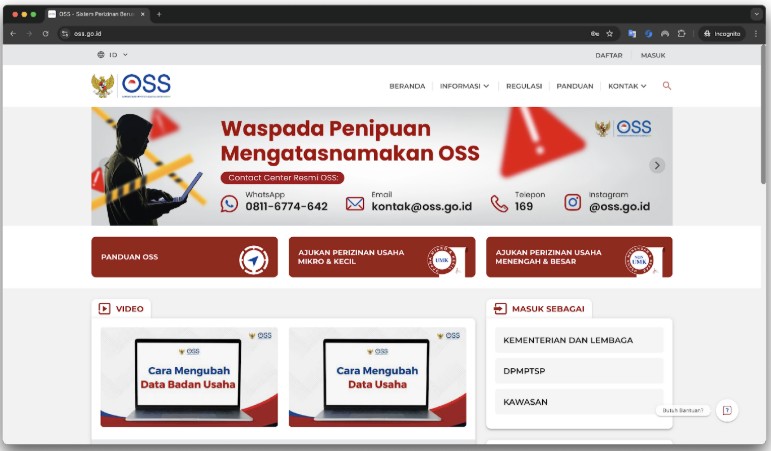The width and height of the screenshot is (771, 451).
Task: Open the REGULASI menu item
Action: (524, 86)
